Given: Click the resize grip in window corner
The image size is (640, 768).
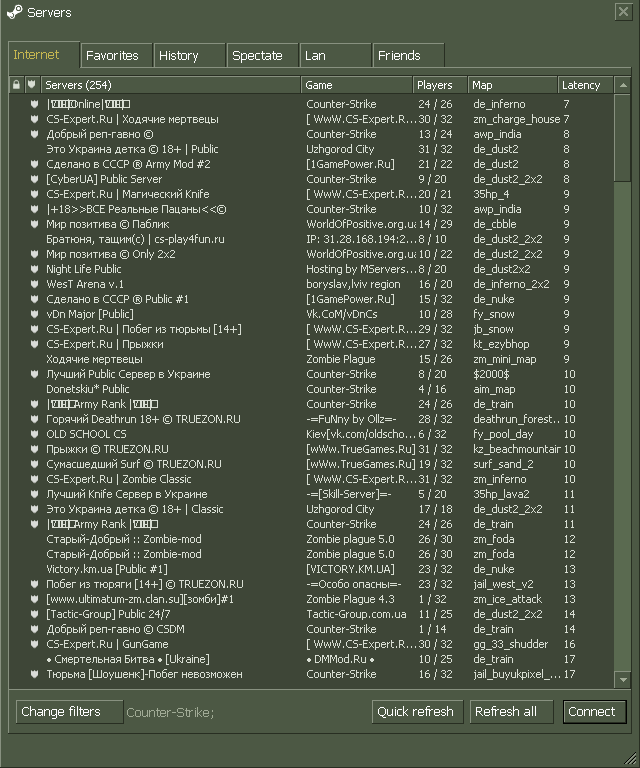Looking at the screenshot, I should [x=631, y=759].
